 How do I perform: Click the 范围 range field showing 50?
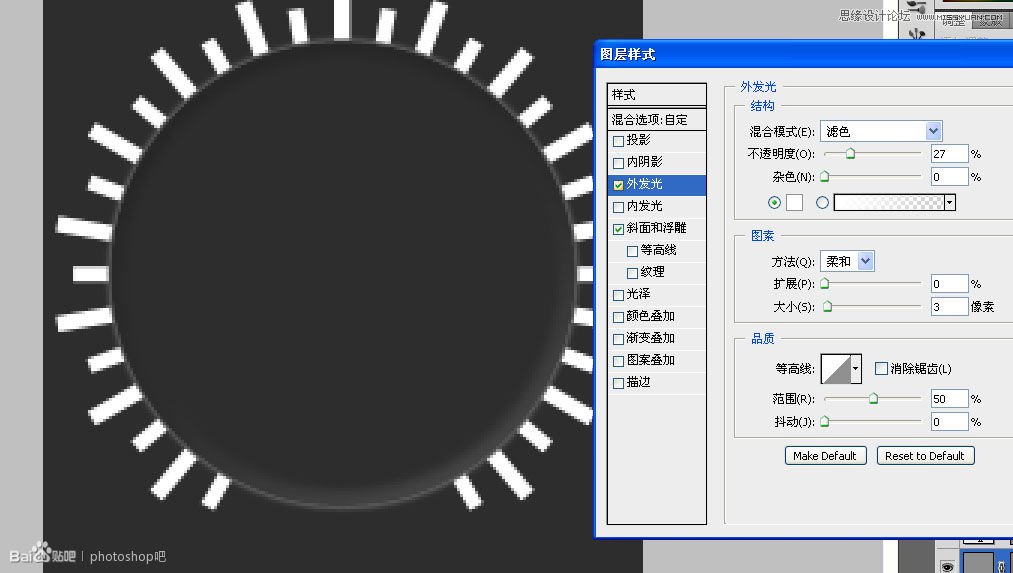pyautogui.click(x=950, y=399)
